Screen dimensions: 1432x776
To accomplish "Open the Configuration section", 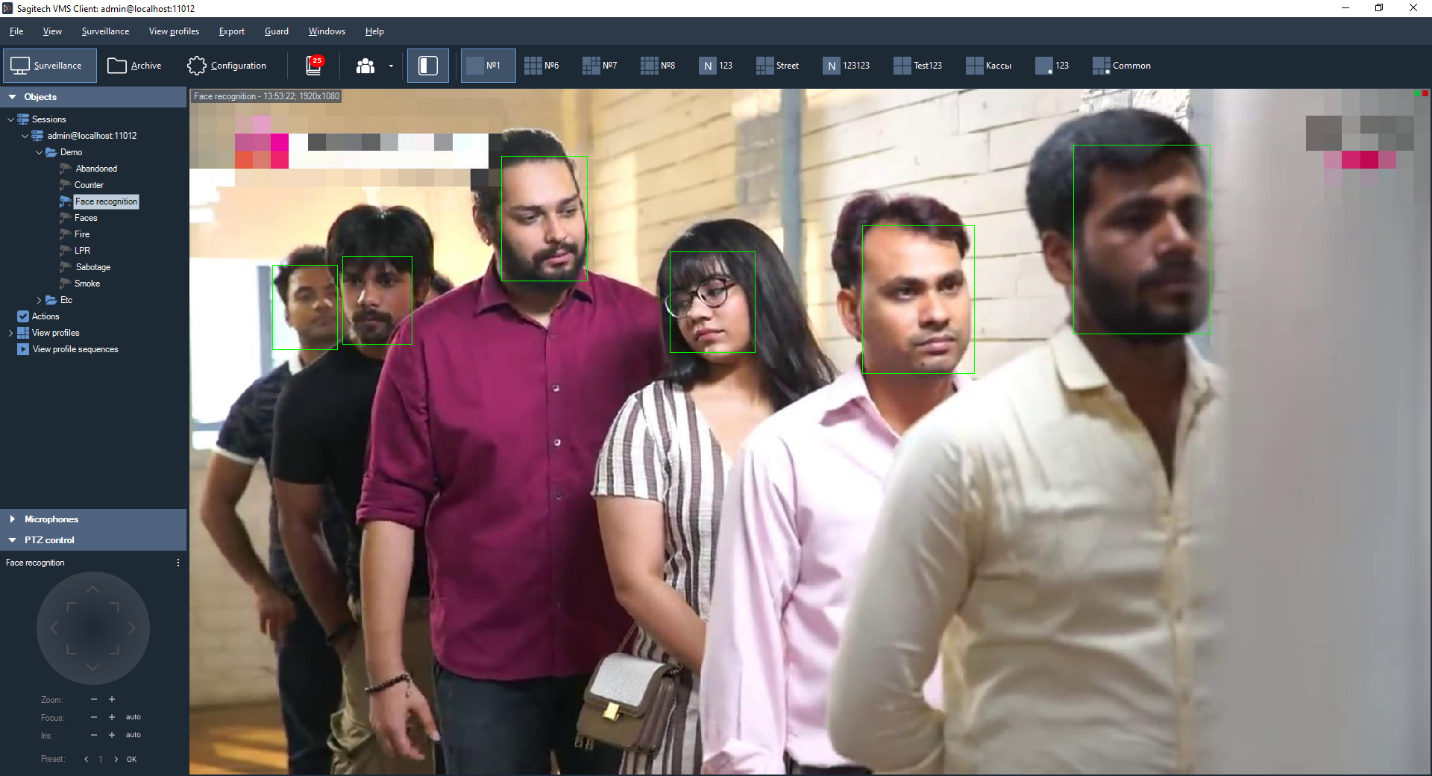I will (x=227, y=66).
